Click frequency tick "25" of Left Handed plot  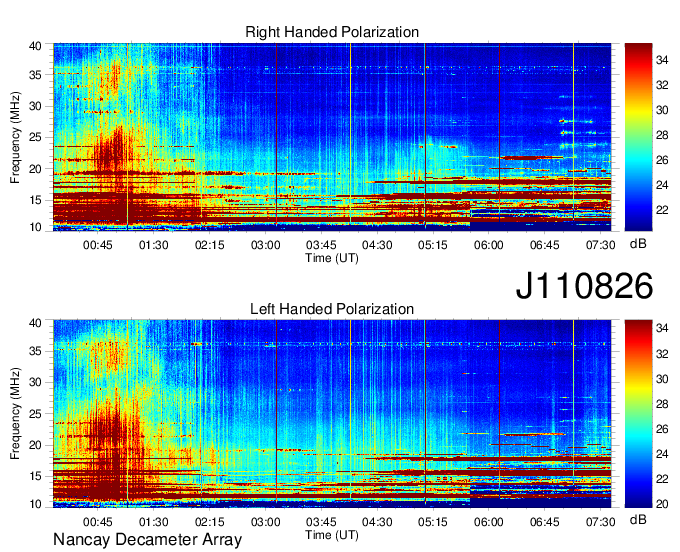tap(36, 414)
